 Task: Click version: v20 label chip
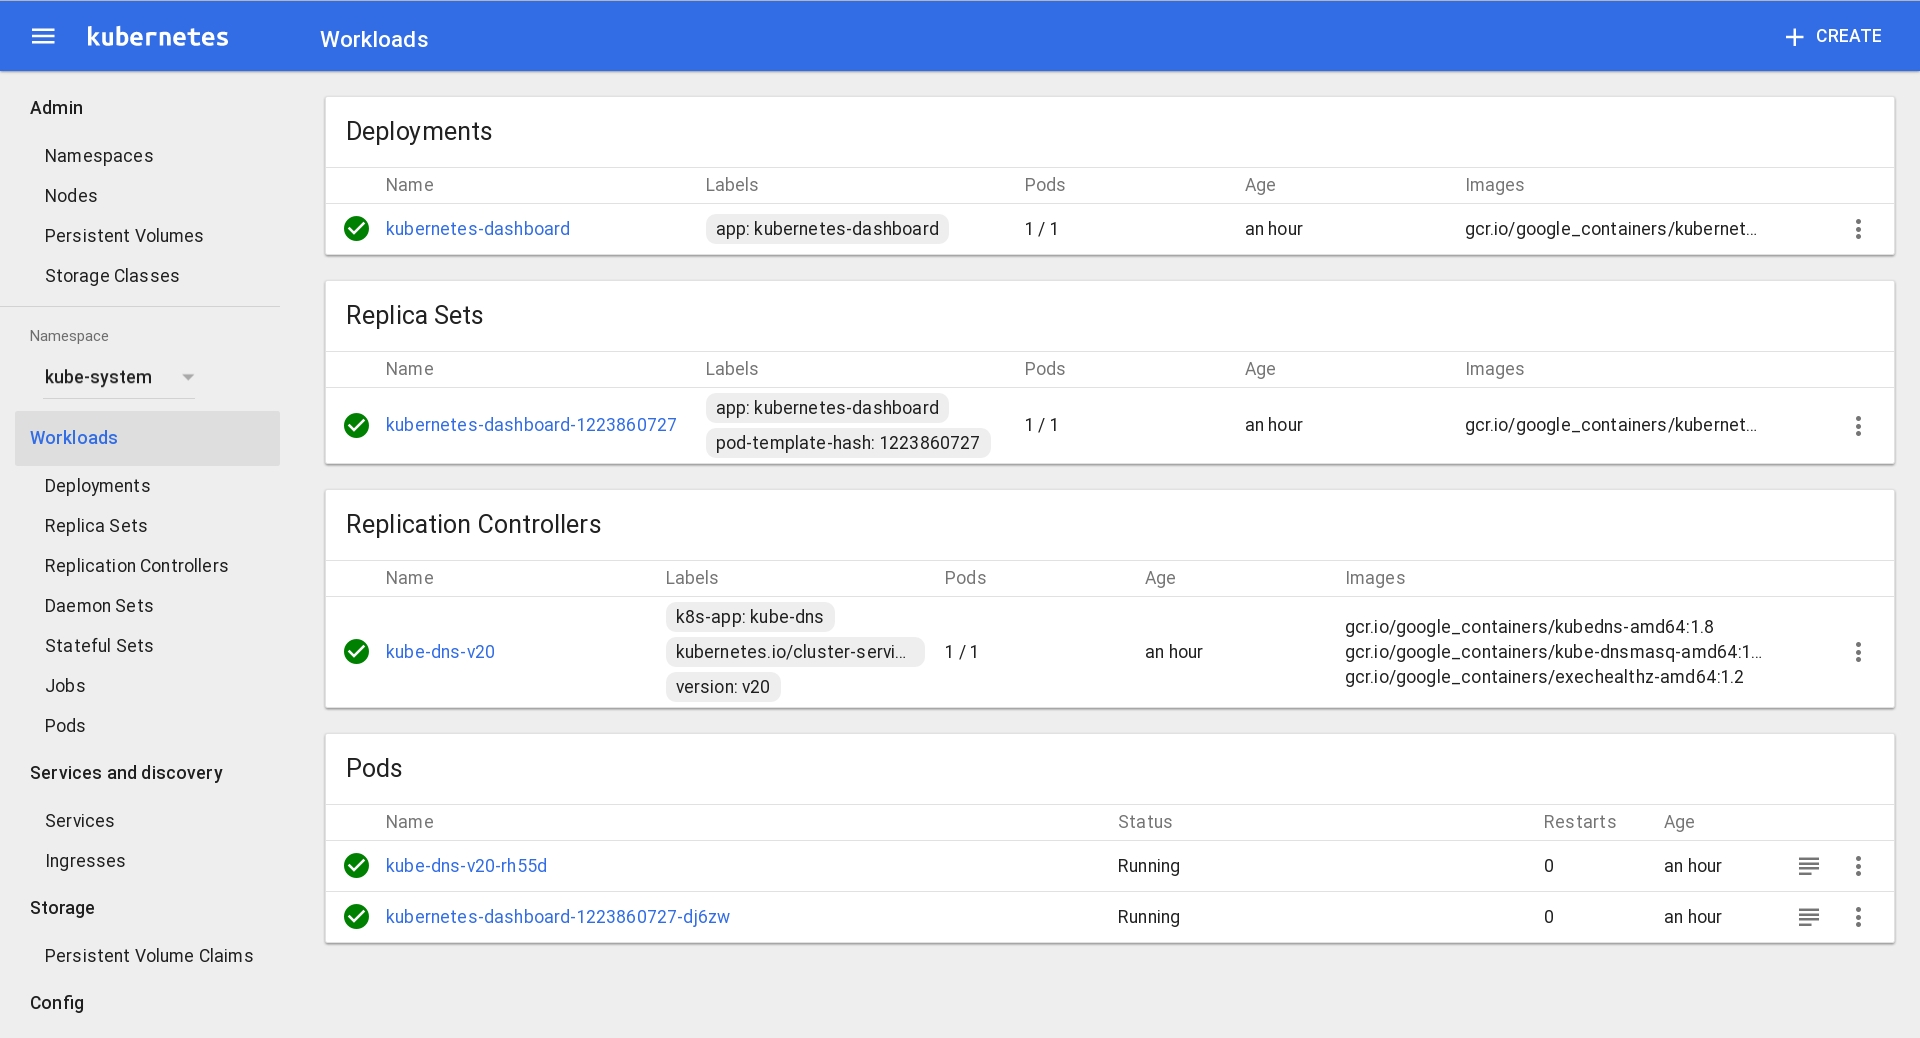723,687
